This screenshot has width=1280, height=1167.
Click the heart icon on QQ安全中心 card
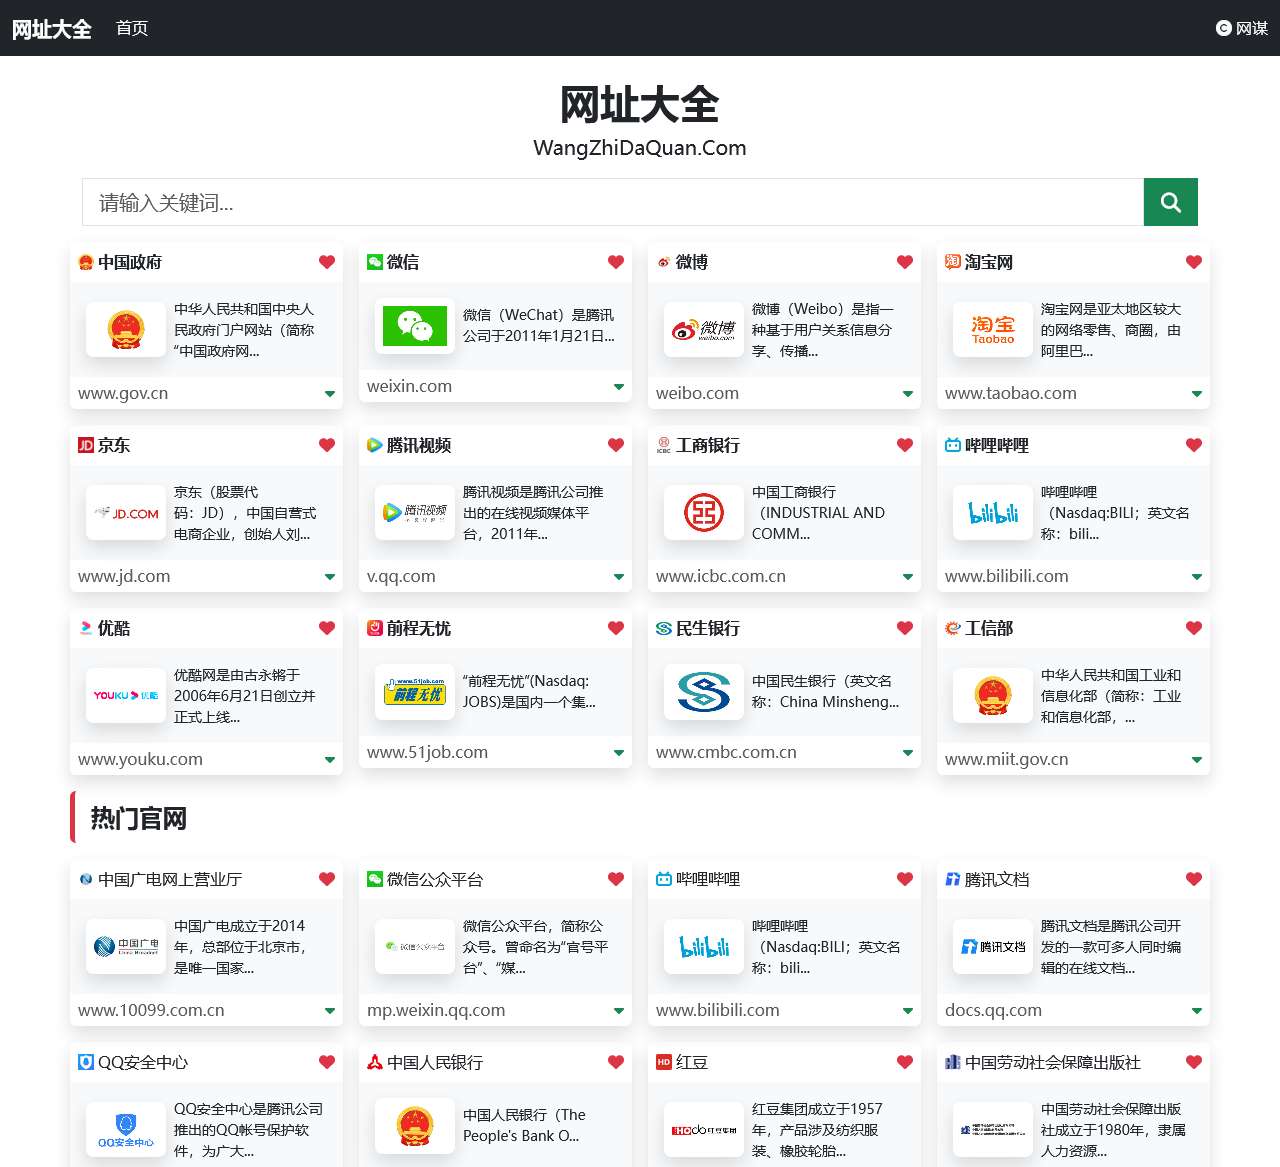327,1062
